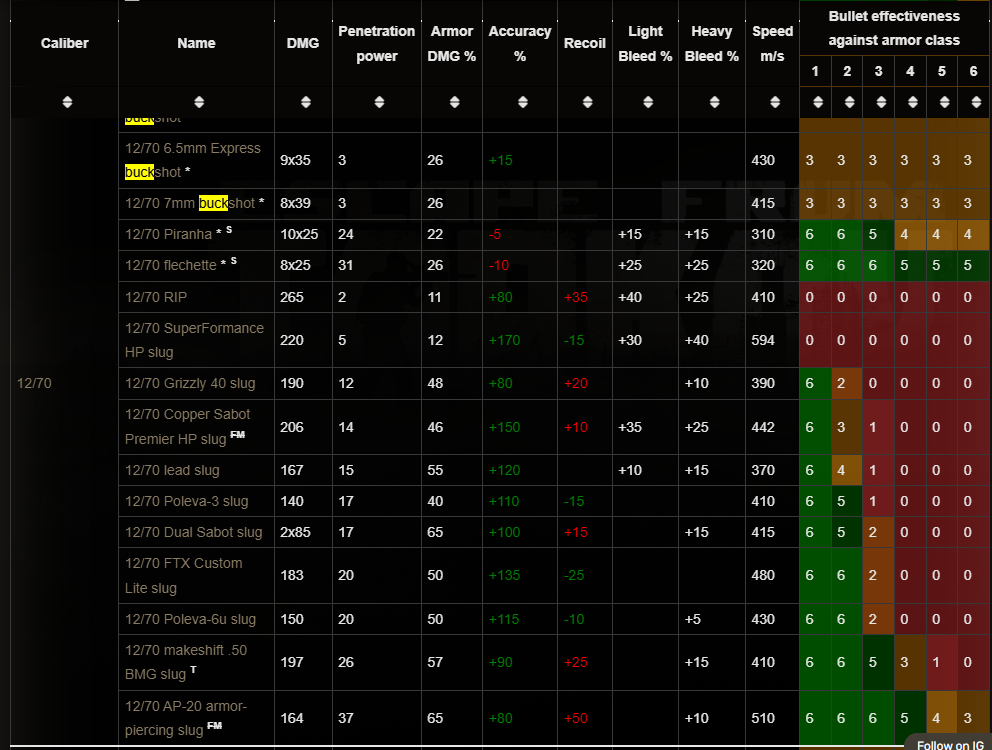
Task: Open 12/70 Grizzly 40 slug link
Action: tap(189, 384)
